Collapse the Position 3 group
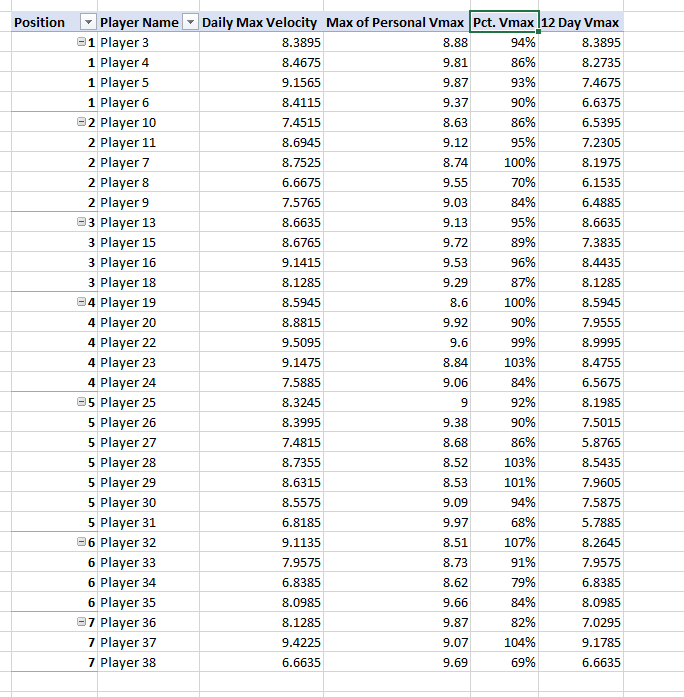This screenshot has width=684, height=697. tap(80, 222)
